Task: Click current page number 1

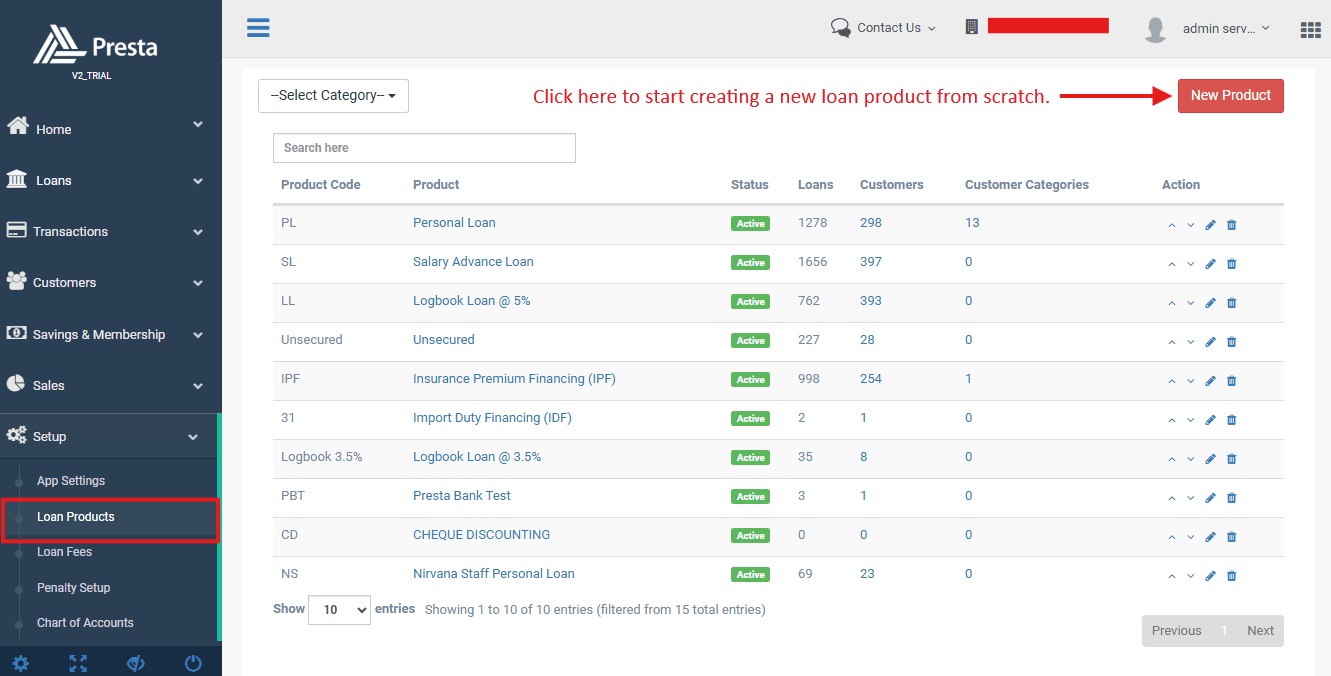Action: click(1224, 630)
